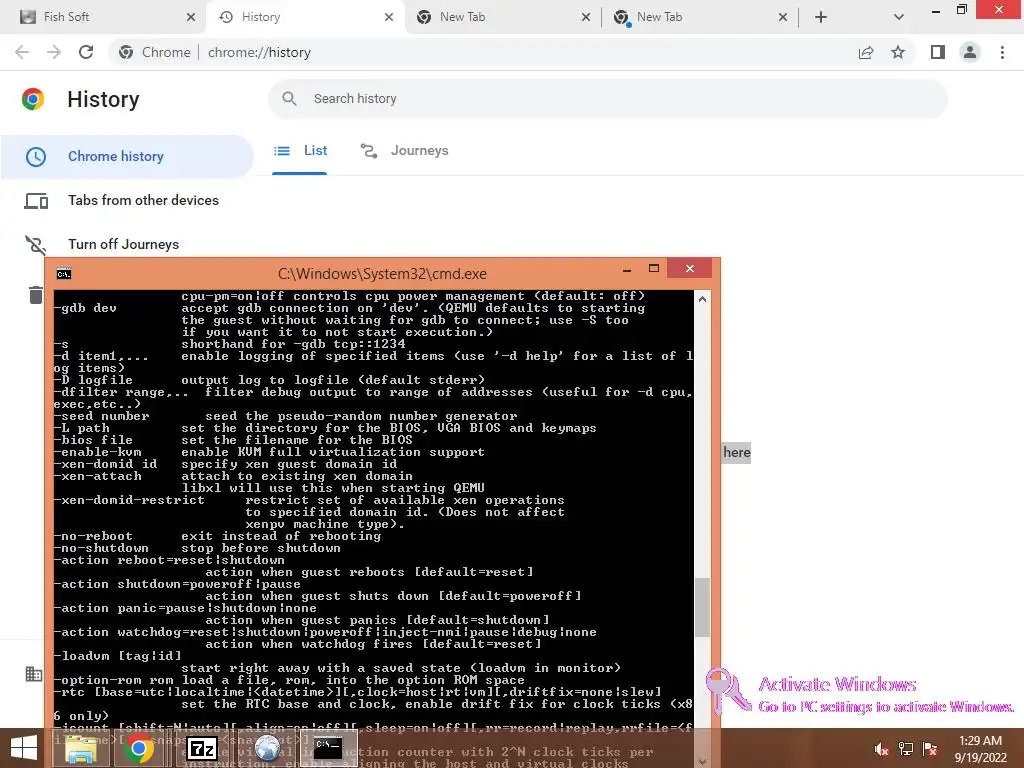Switch to the Journeys view tab
This screenshot has height=768, width=1024.
click(404, 151)
